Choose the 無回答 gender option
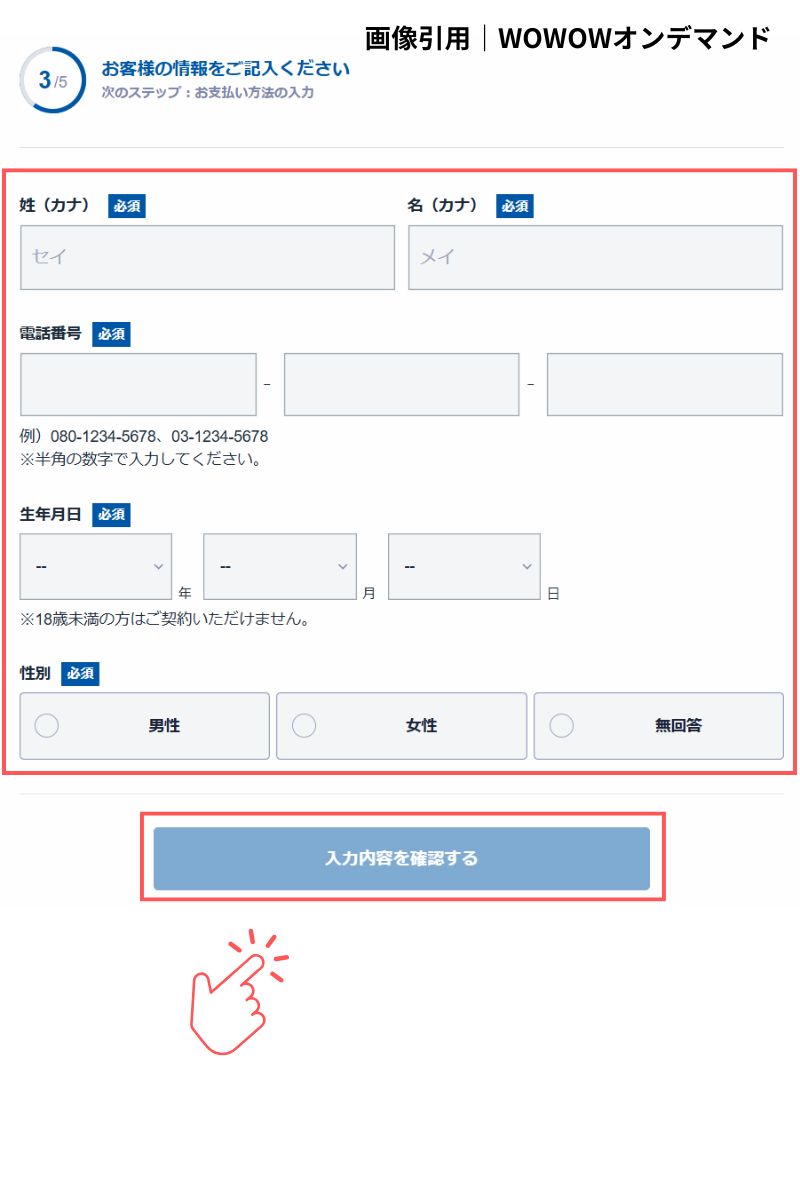Image resolution: width=800 pixels, height=1200 pixels. coord(658,726)
